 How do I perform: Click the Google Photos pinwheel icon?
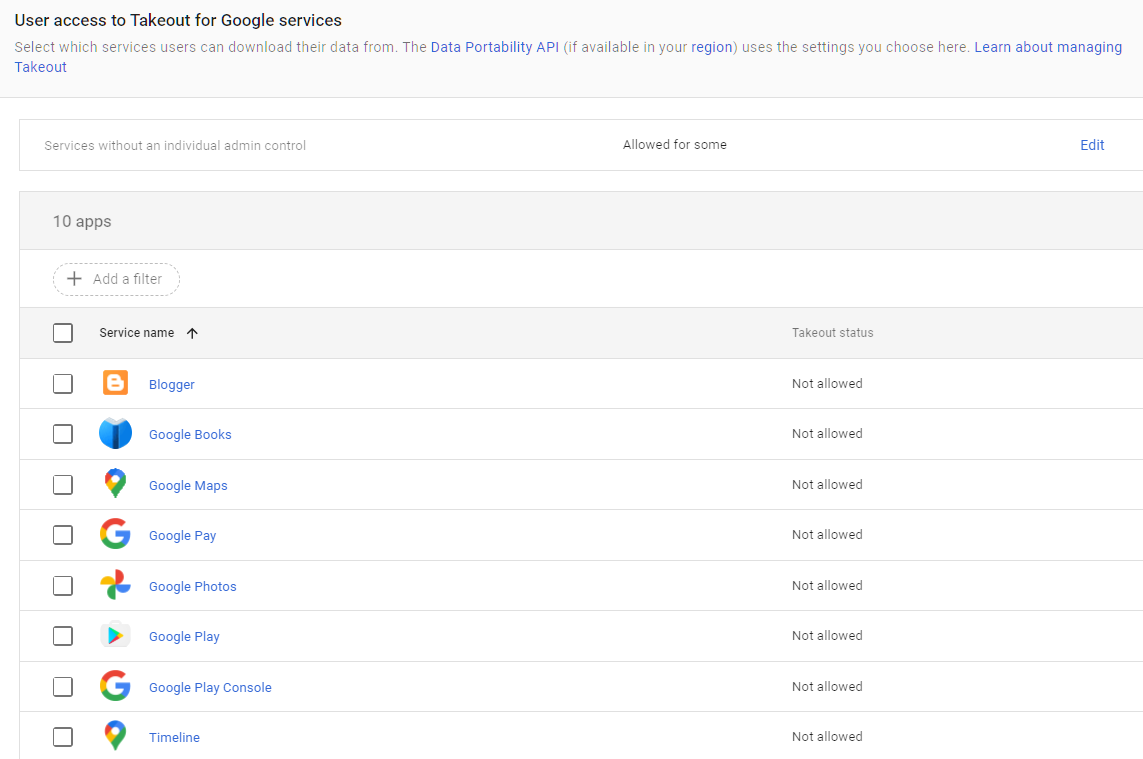pyautogui.click(x=114, y=585)
